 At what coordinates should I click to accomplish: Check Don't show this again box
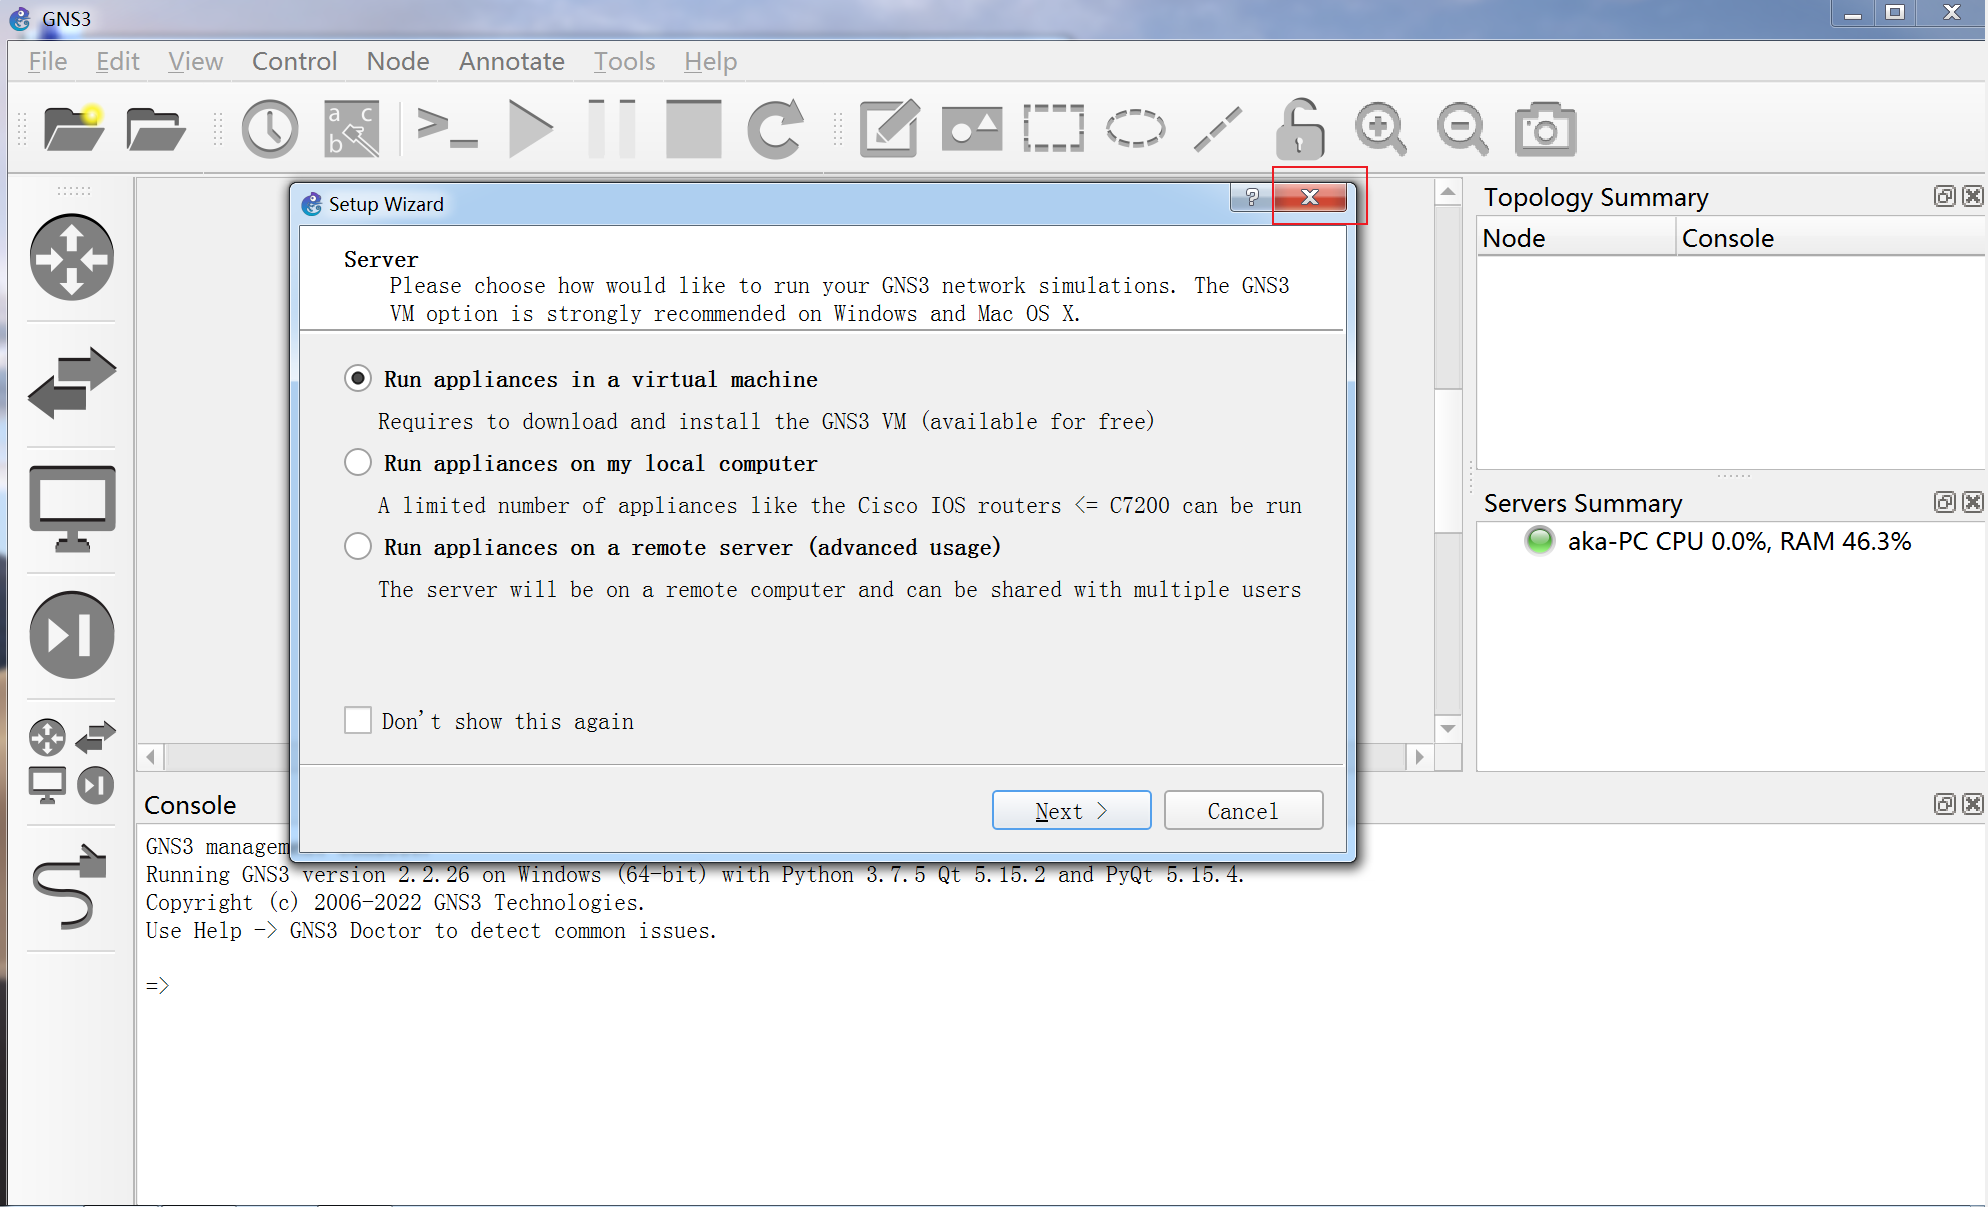tap(358, 720)
